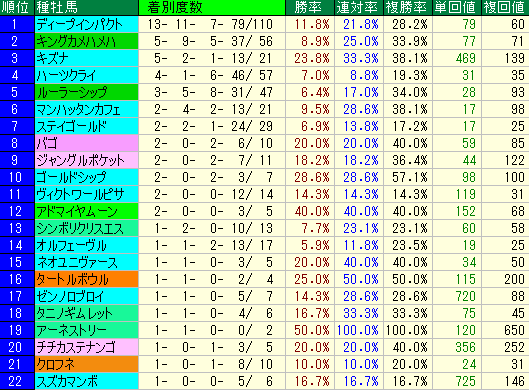Select the orange タートルボウル cell
529x390 pixels.
pos(86,279)
